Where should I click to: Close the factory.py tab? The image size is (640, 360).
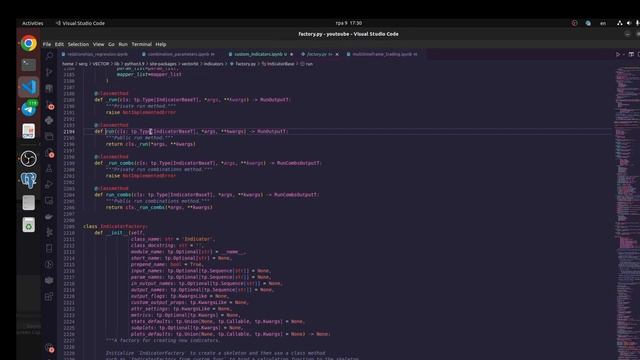pyautogui.click(x=337, y=54)
